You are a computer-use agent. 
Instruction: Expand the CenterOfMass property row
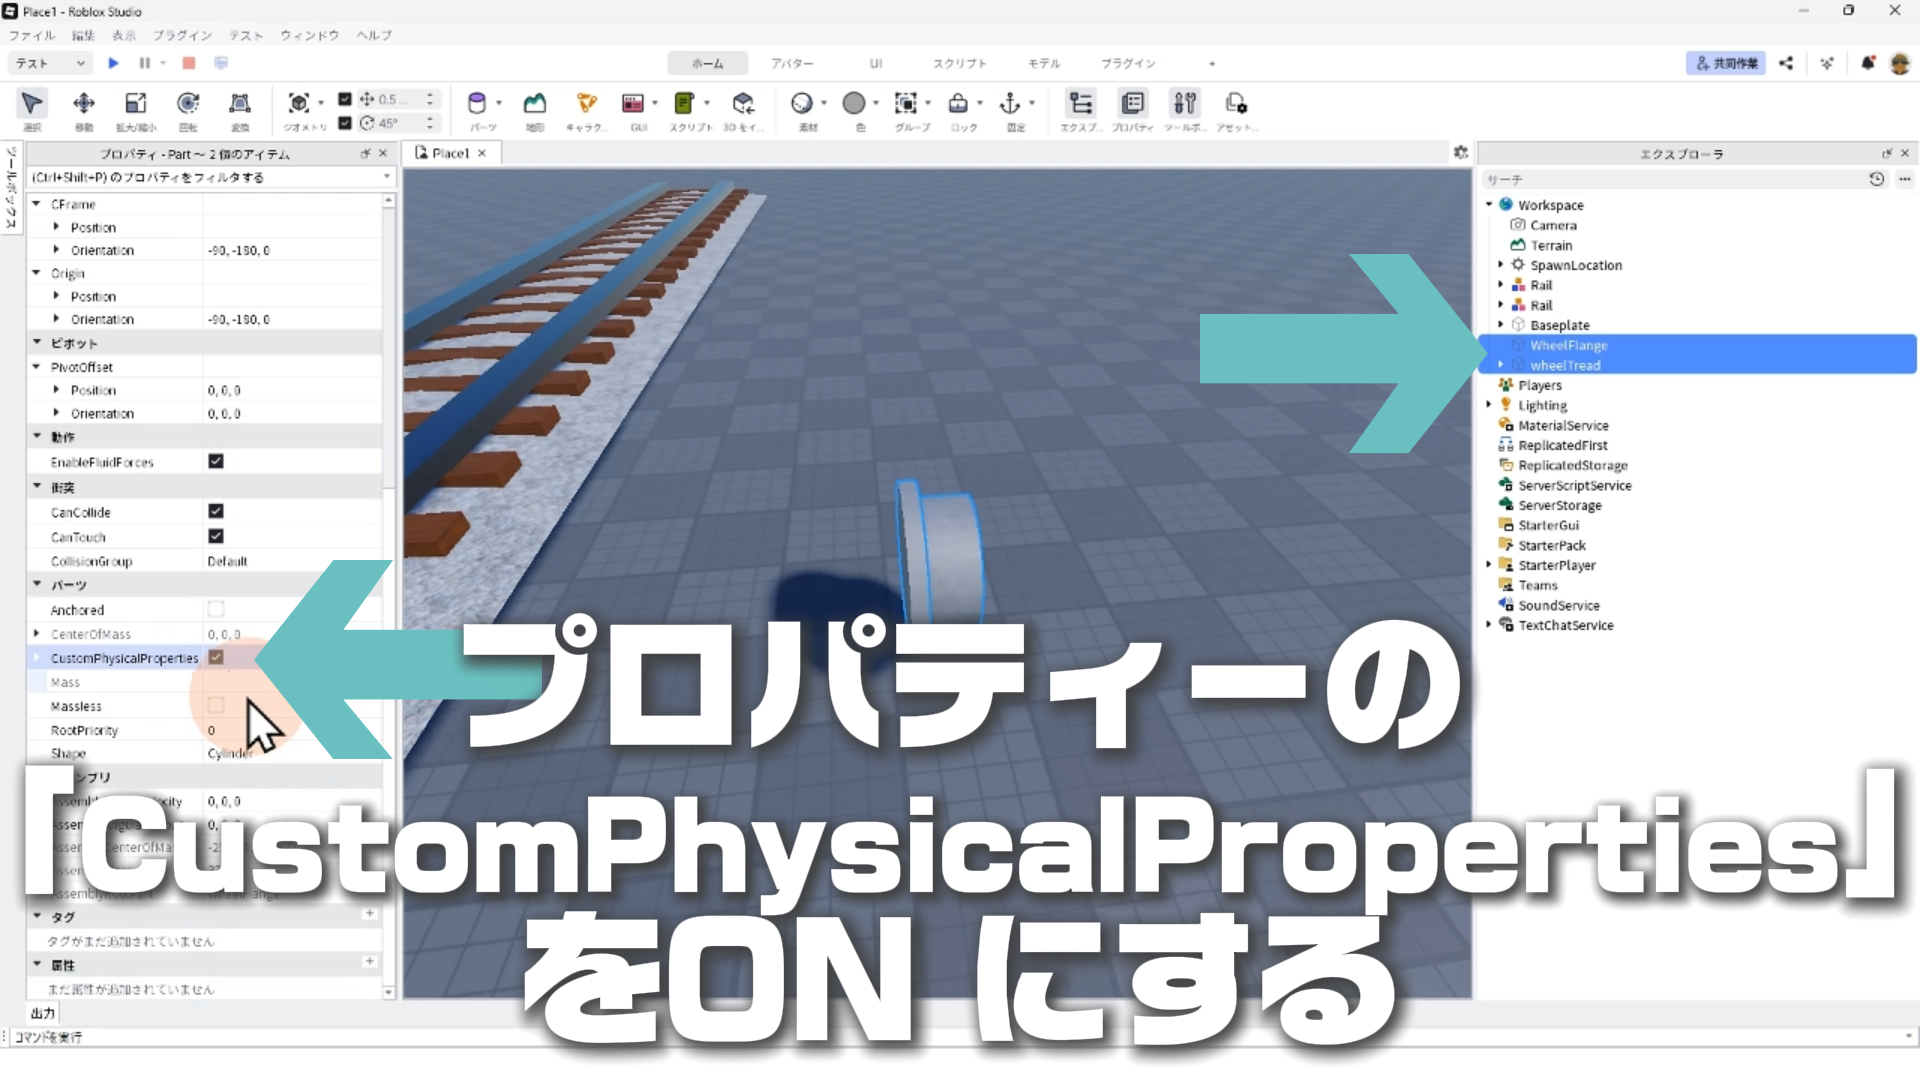click(37, 634)
